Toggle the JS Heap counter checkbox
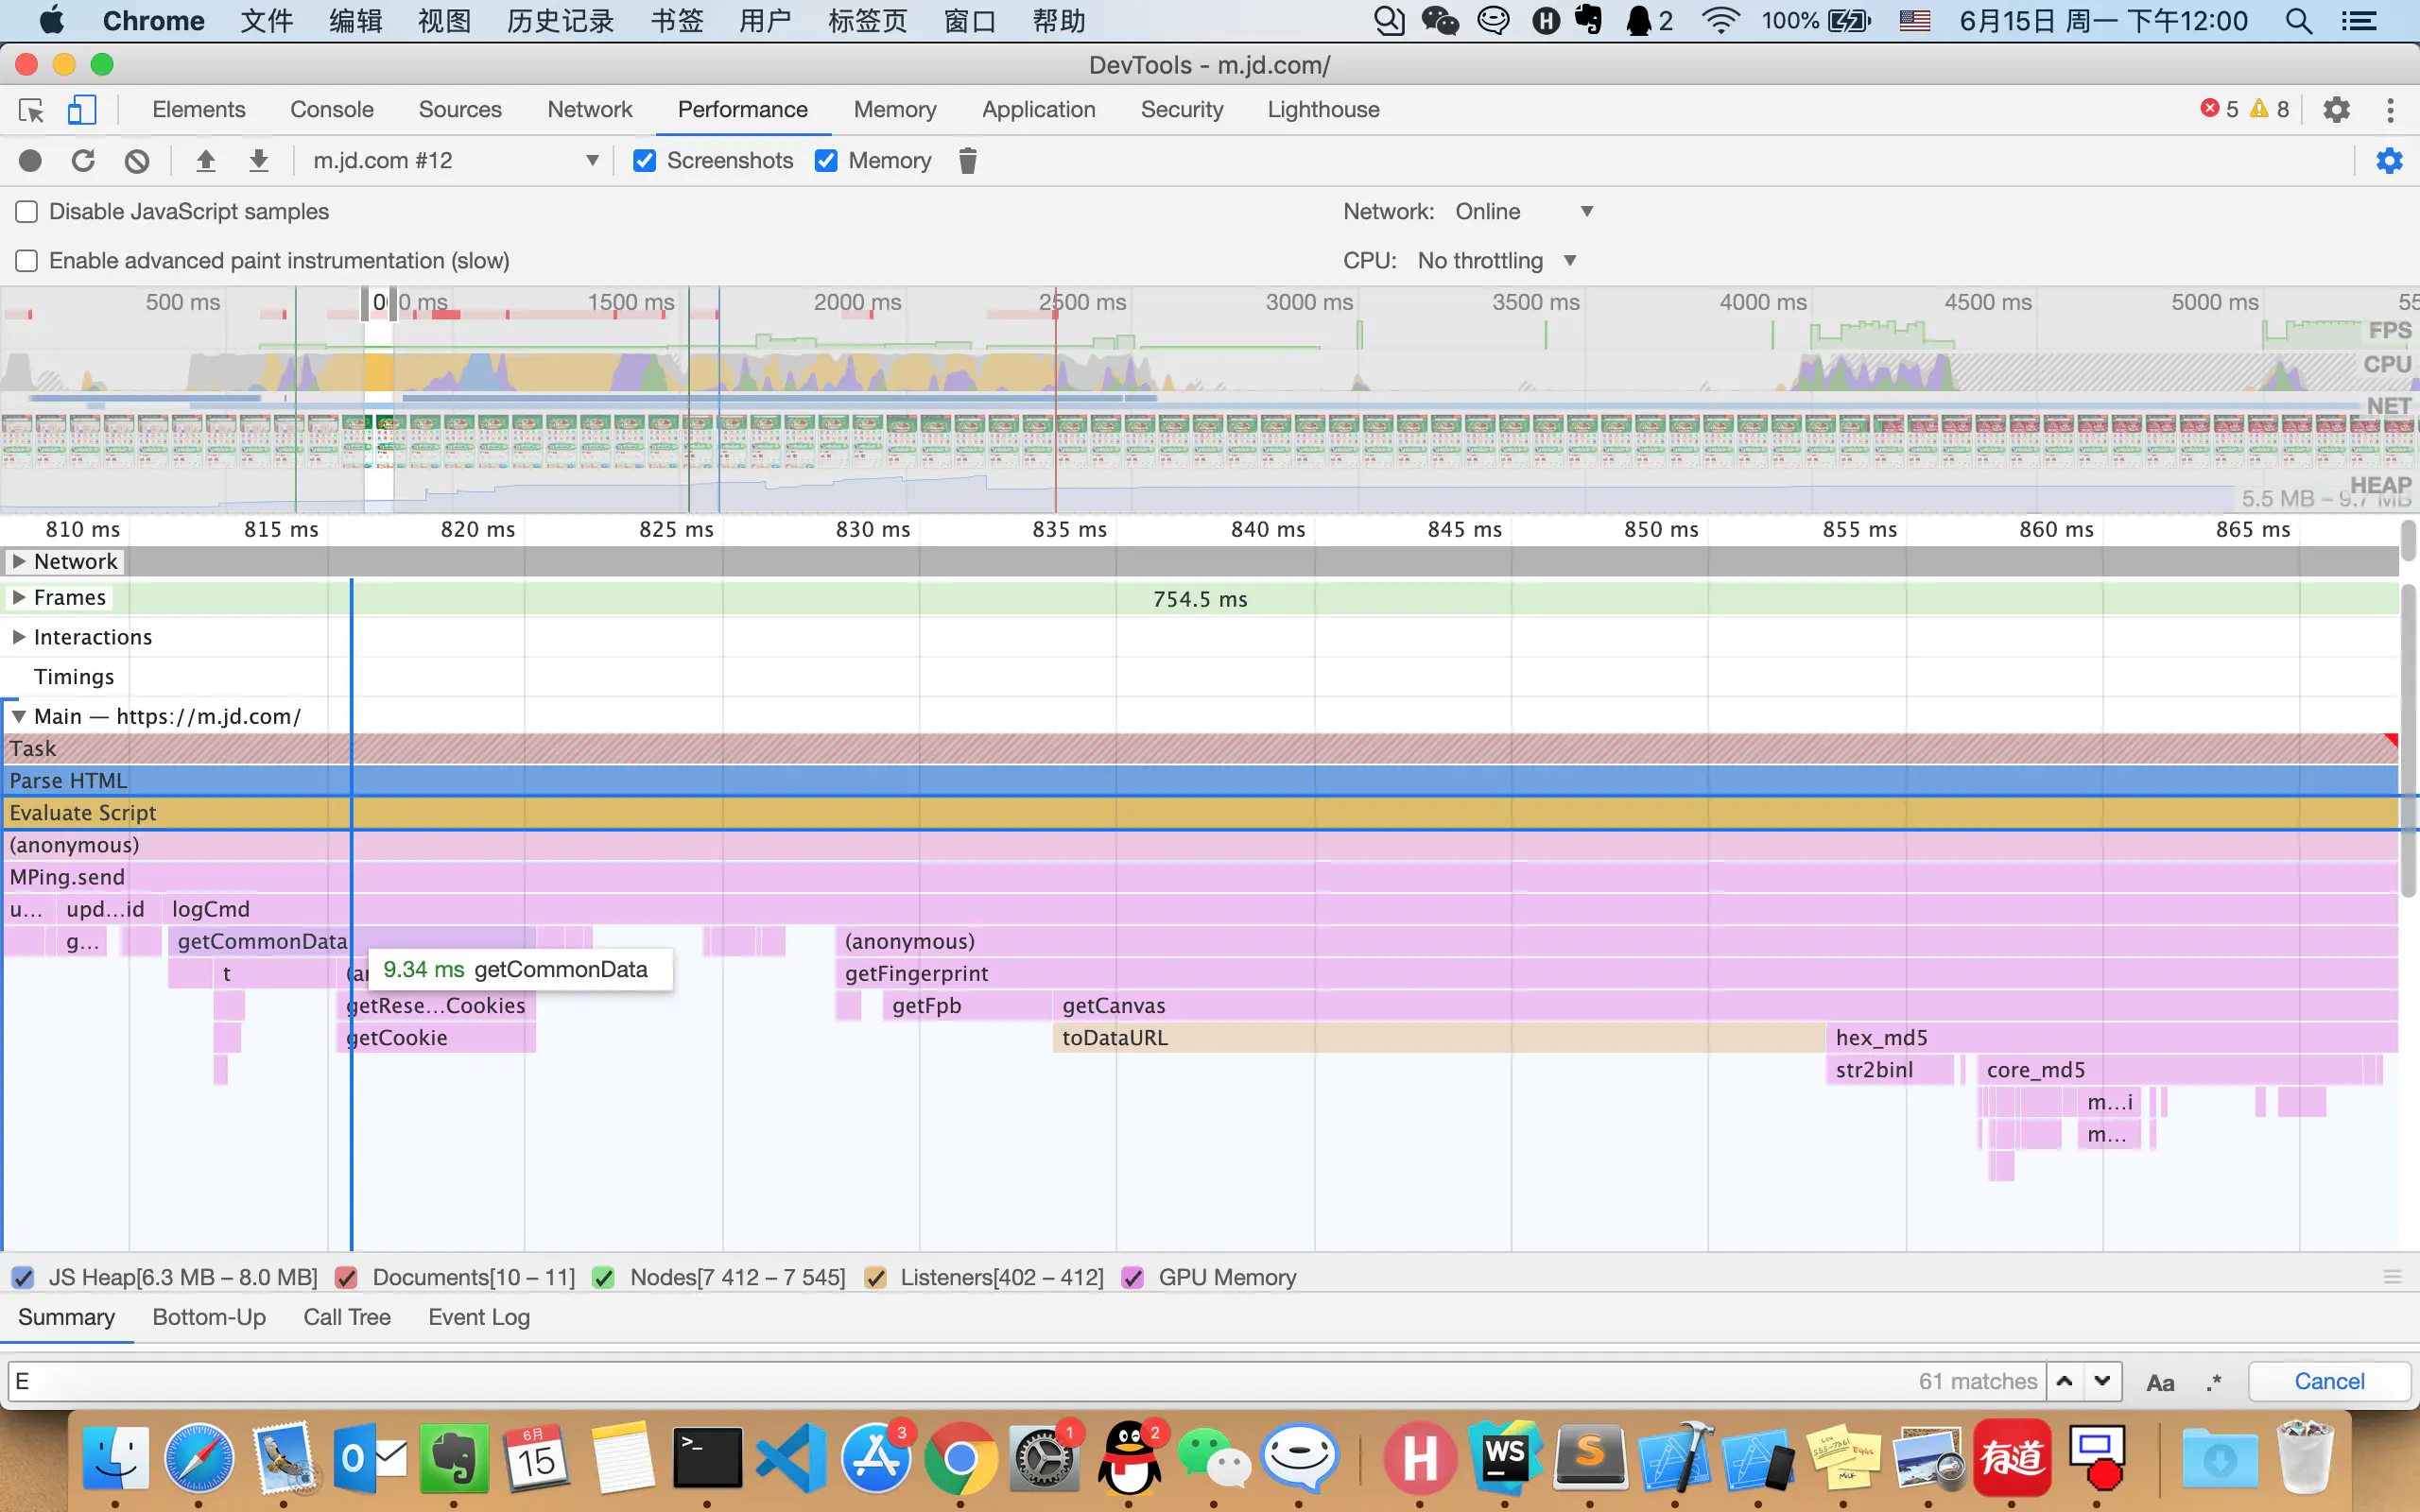 click(x=23, y=1277)
